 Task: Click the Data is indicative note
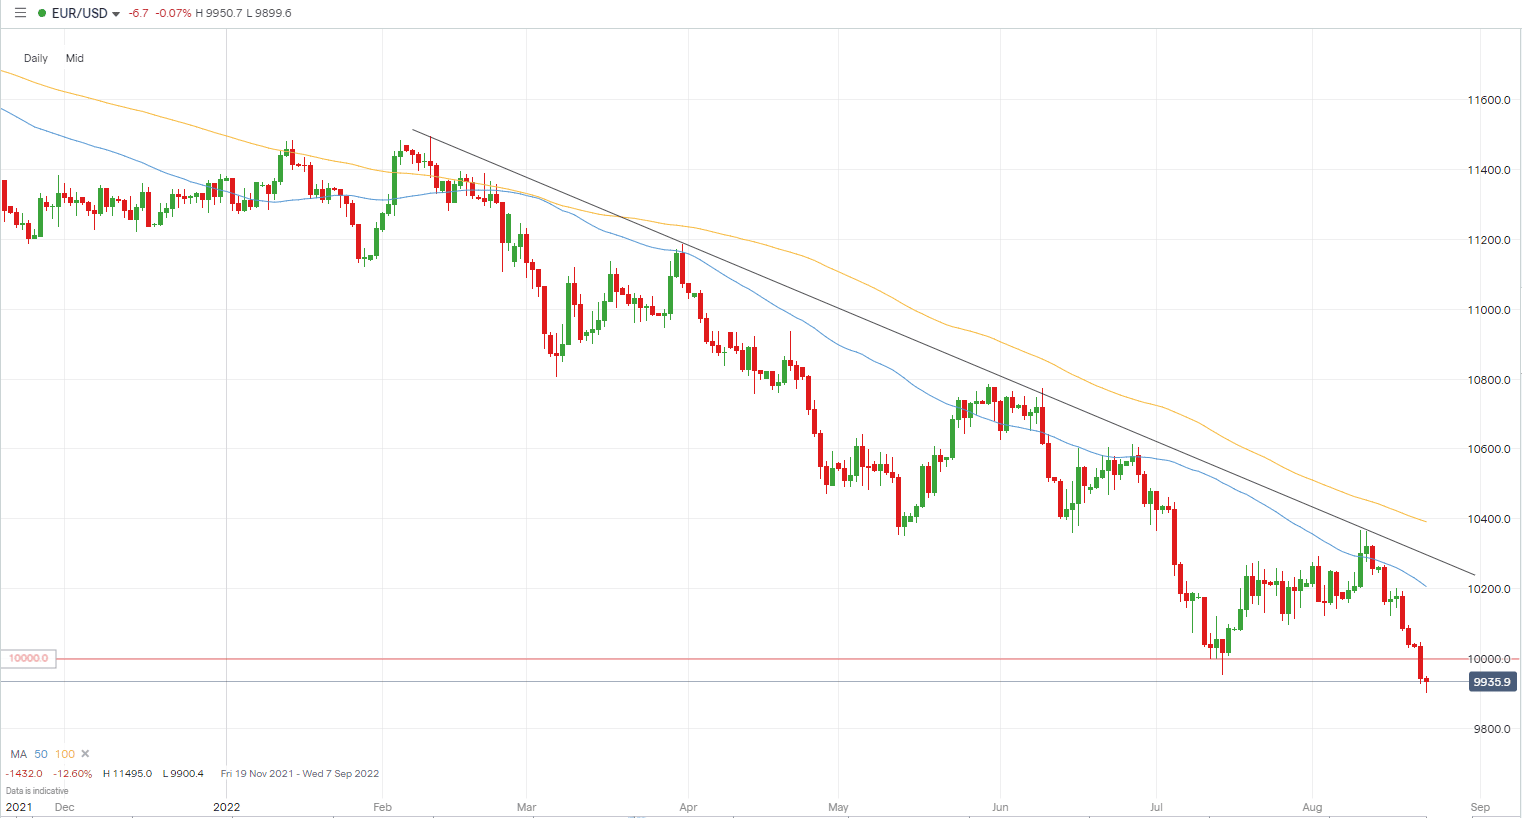tap(37, 791)
